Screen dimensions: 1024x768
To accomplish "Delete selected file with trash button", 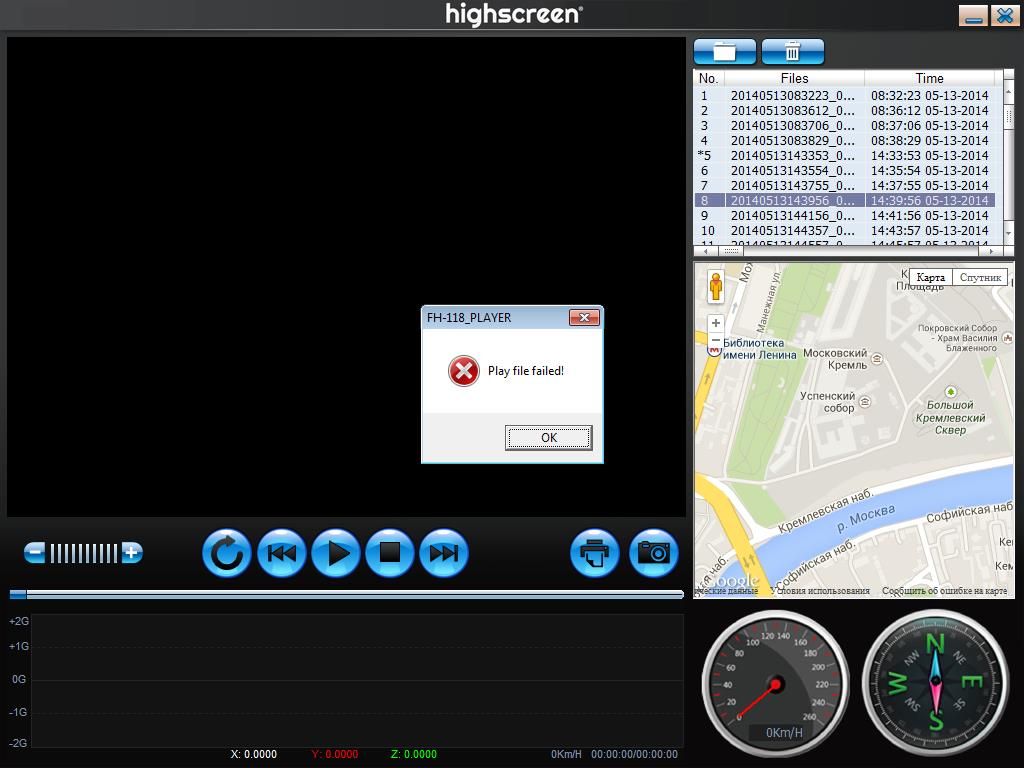I will point(793,52).
